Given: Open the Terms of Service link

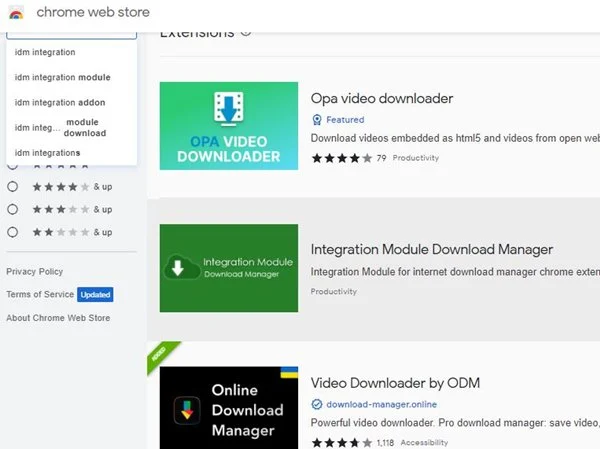Looking at the screenshot, I should coord(40,294).
